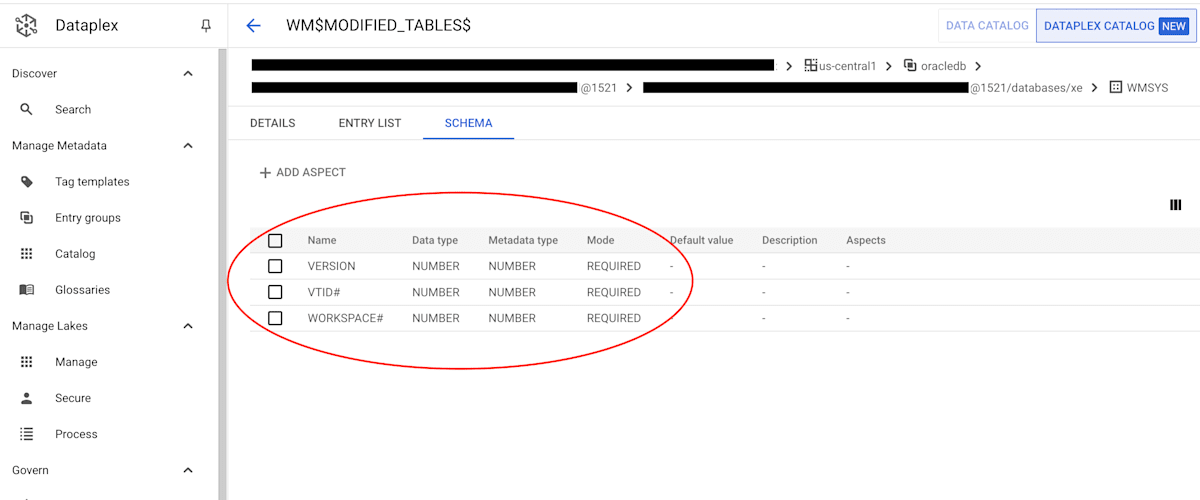This screenshot has height=500, width=1200.
Task: Click the VTID# field name
Action: (x=325, y=292)
